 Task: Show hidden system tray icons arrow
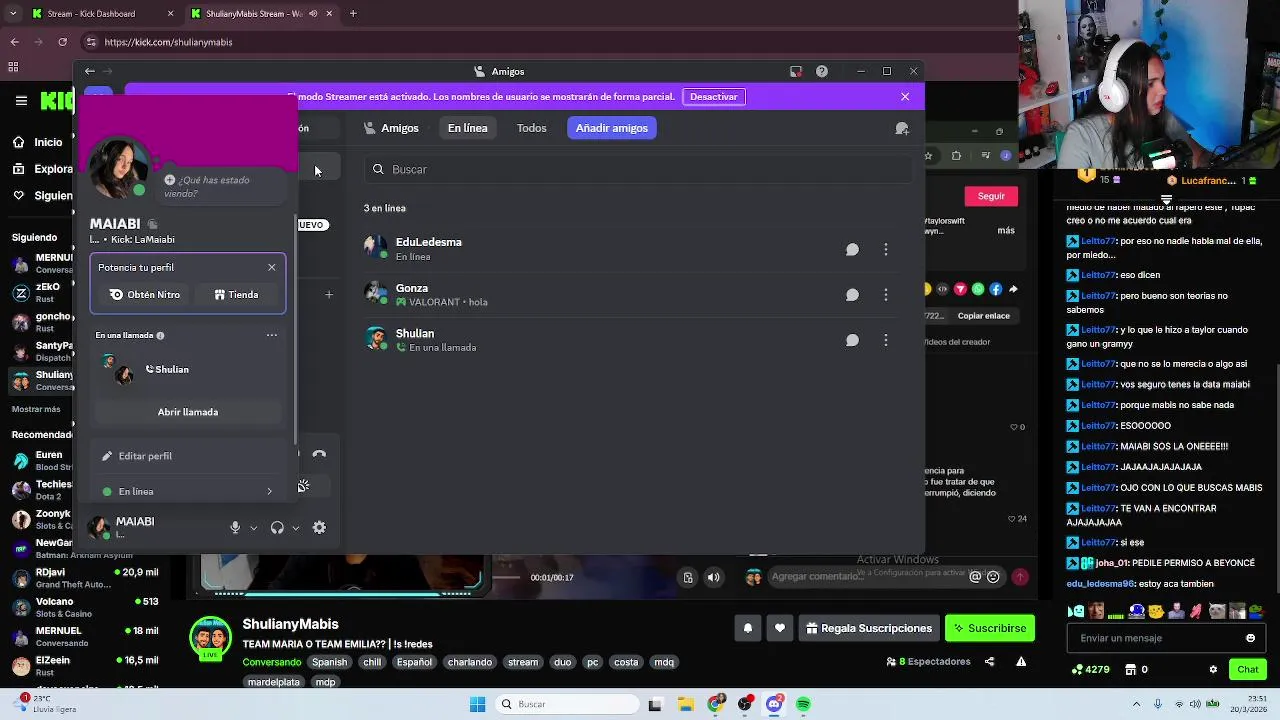coord(1137,704)
